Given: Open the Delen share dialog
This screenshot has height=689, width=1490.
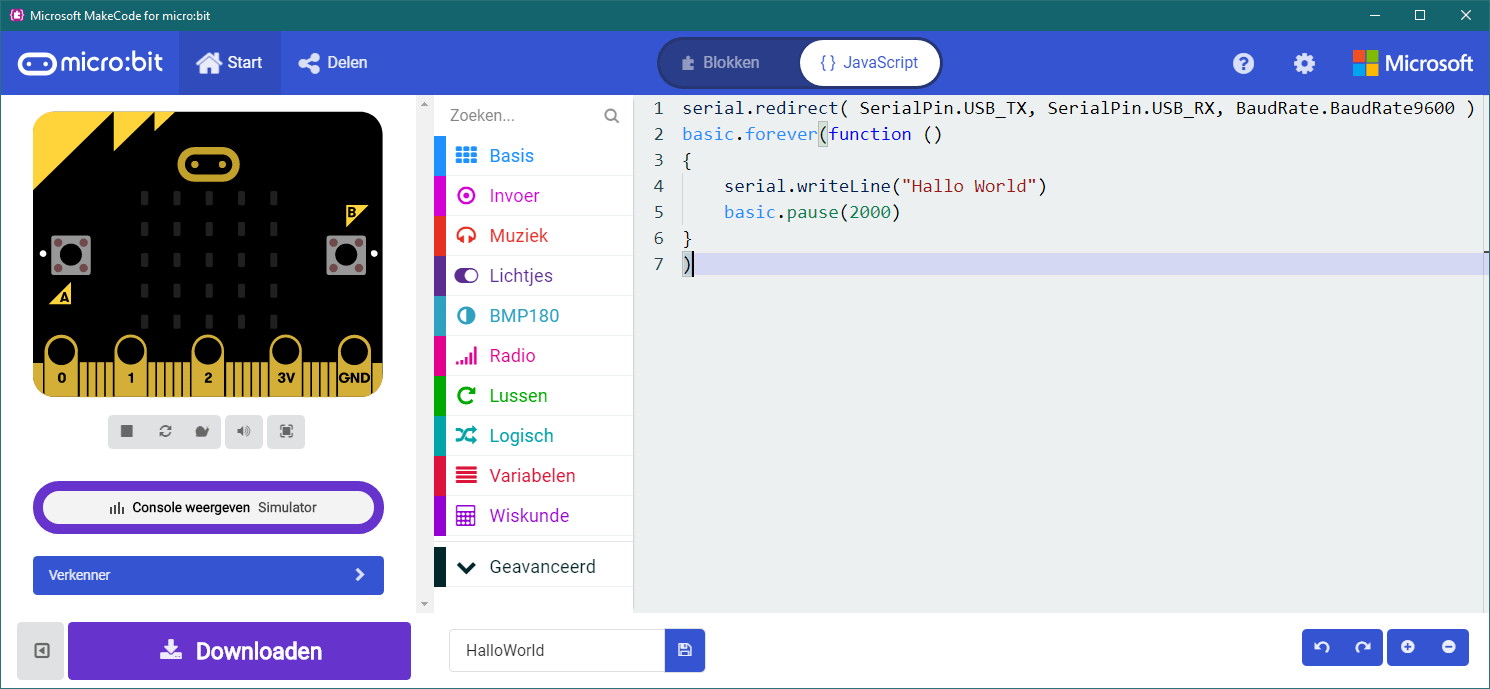Looking at the screenshot, I should click(x=333, y=63).
